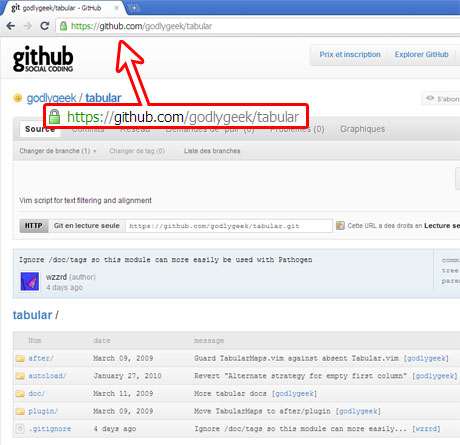Click the browser back arrow
The image size is (460, 445).
click(11, 26)
